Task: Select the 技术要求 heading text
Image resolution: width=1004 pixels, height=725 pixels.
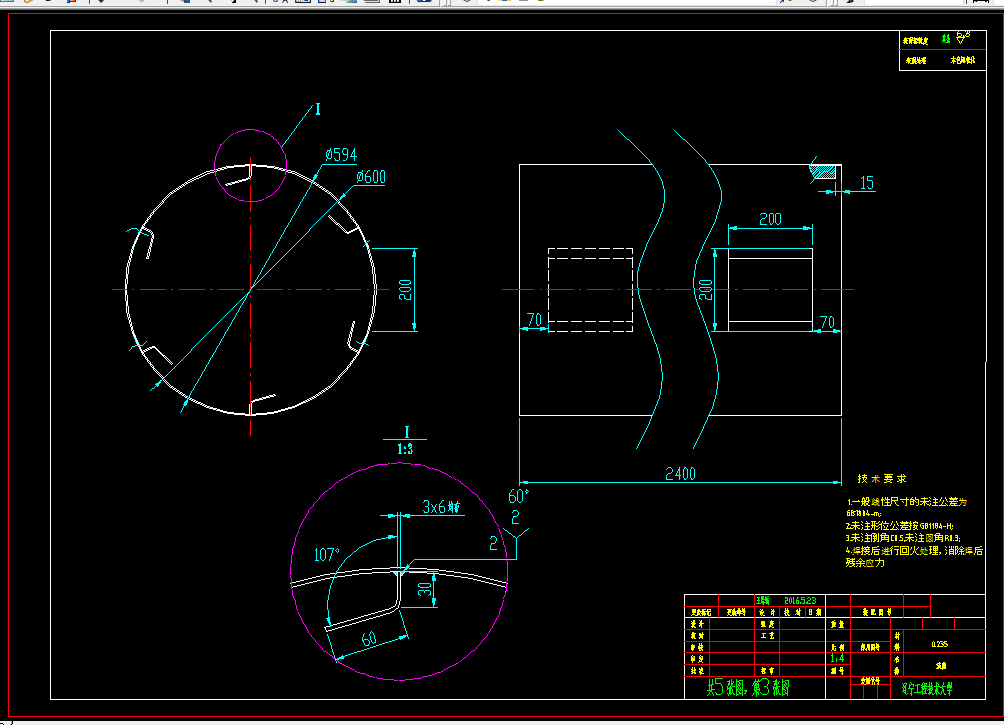Action: [882, 478]
